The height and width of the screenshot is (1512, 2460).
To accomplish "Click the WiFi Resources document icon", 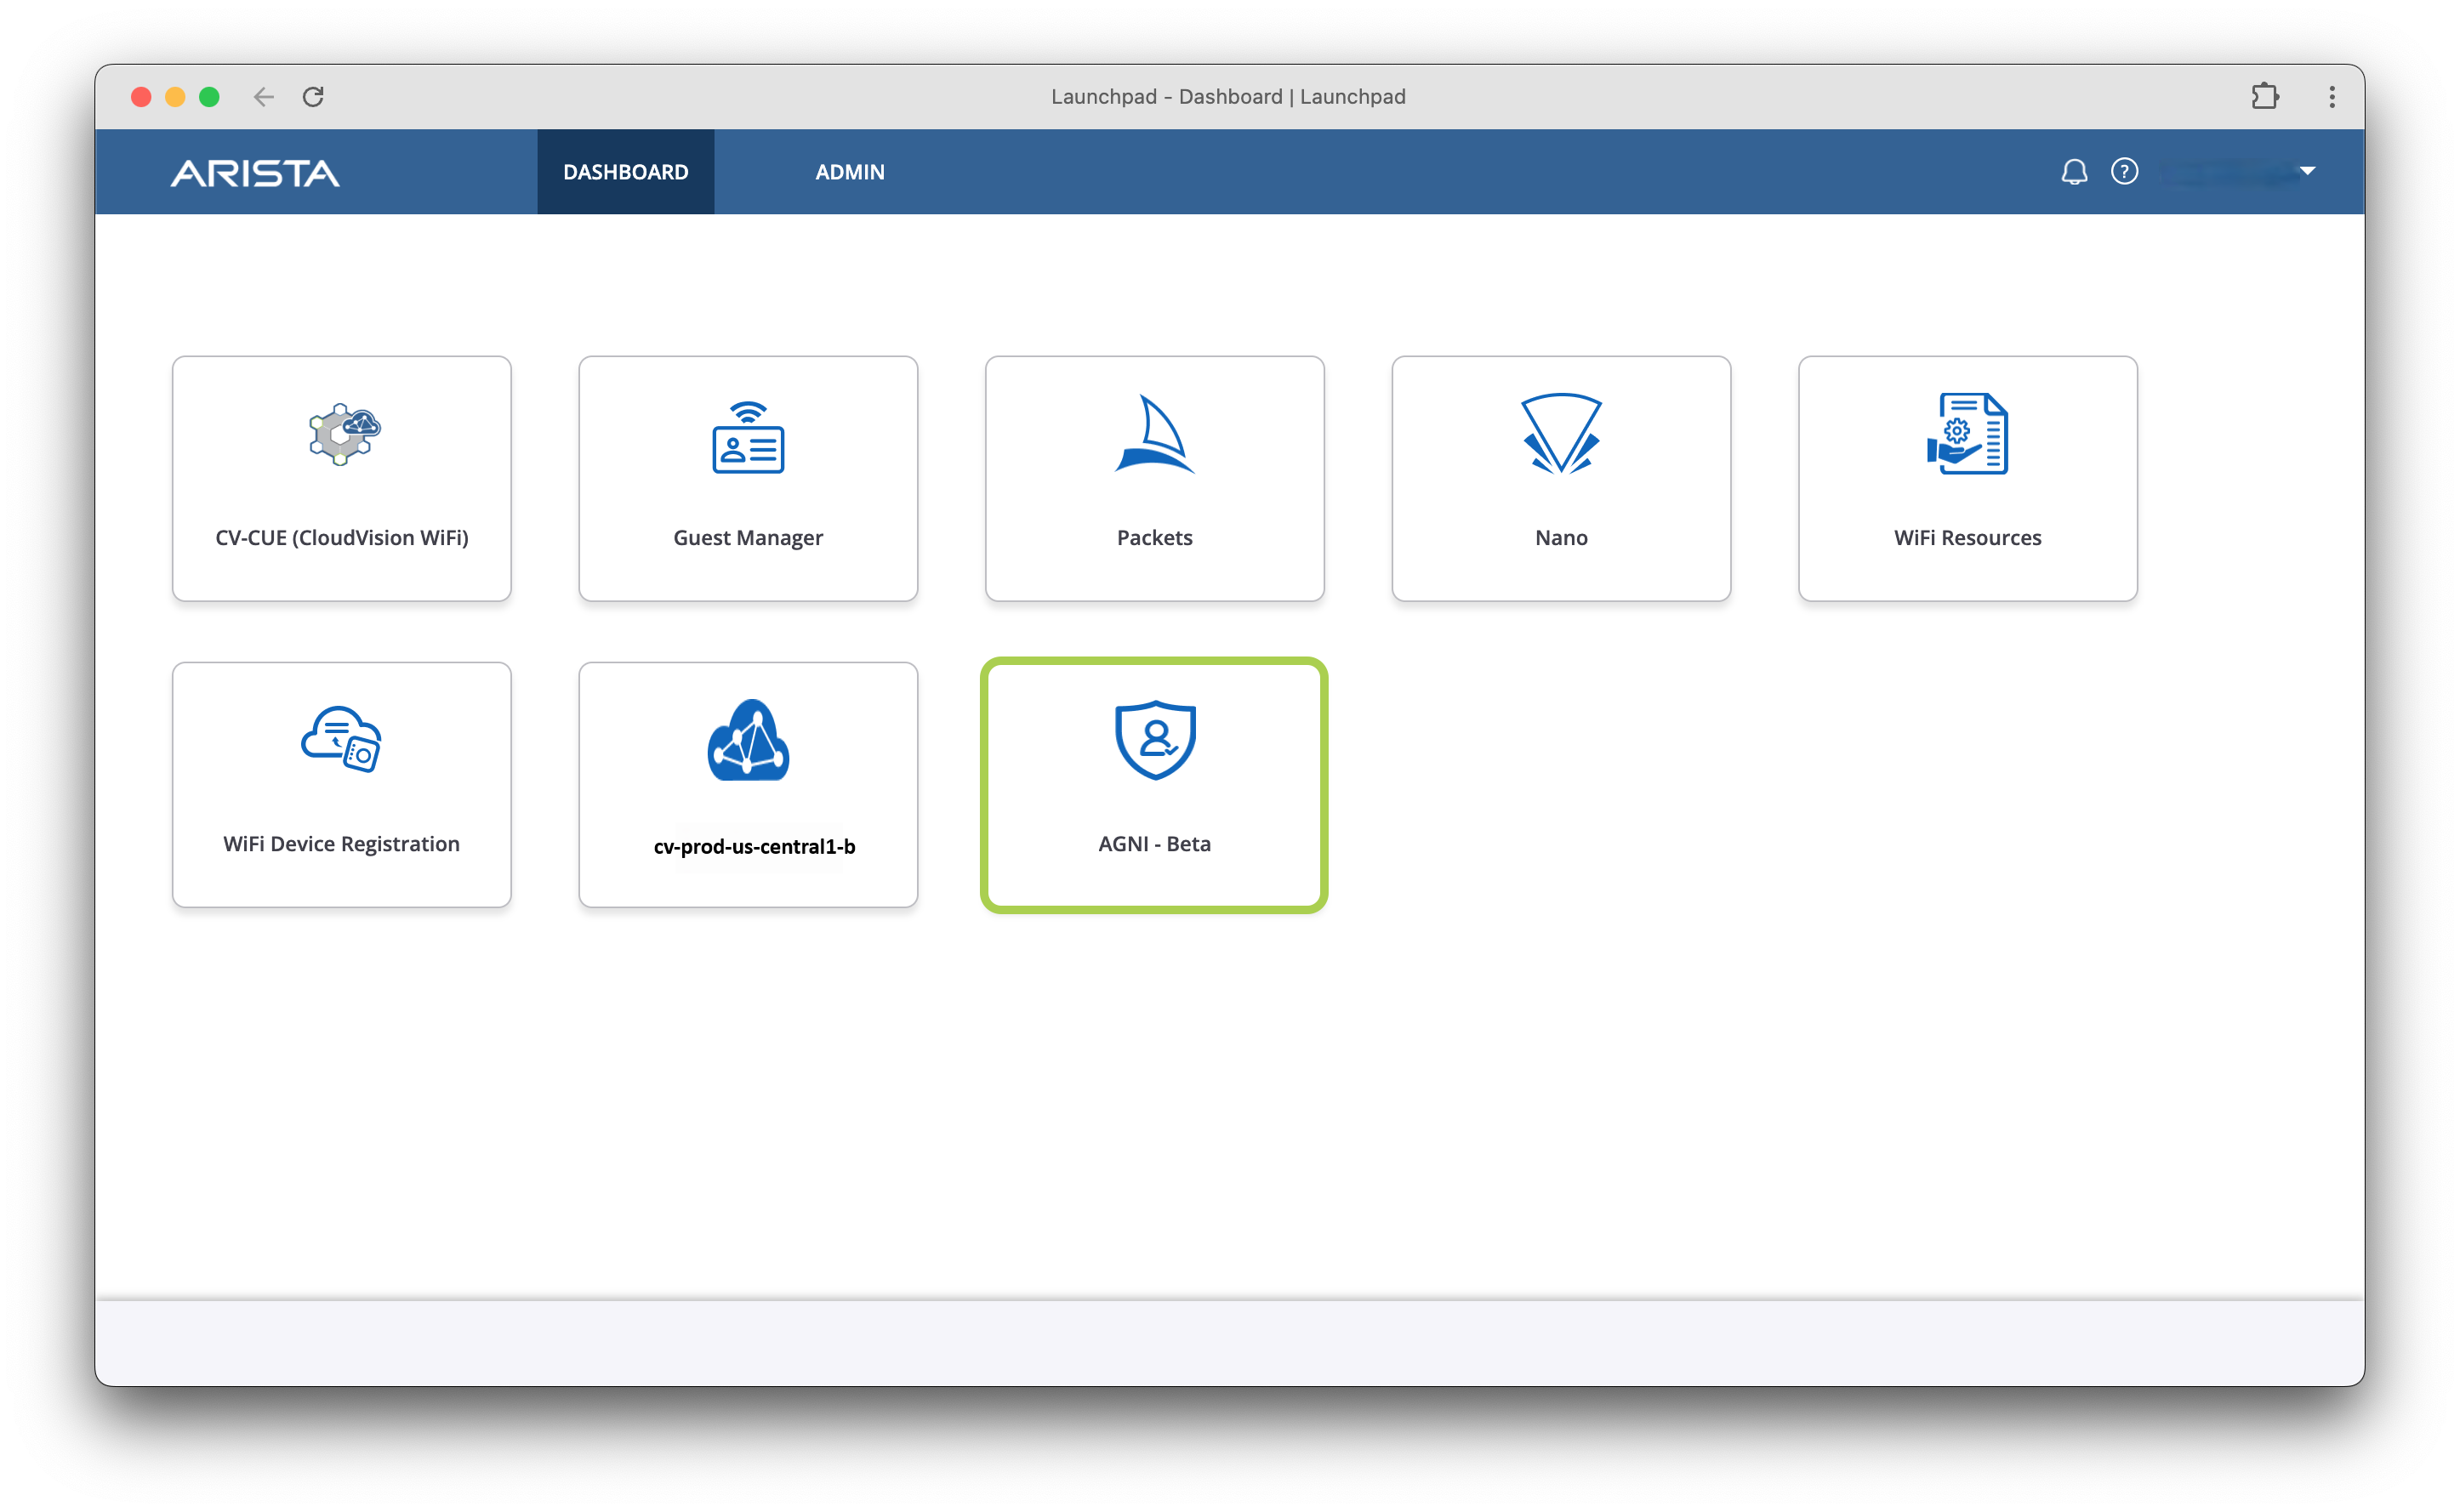I will pos(1967,434).
